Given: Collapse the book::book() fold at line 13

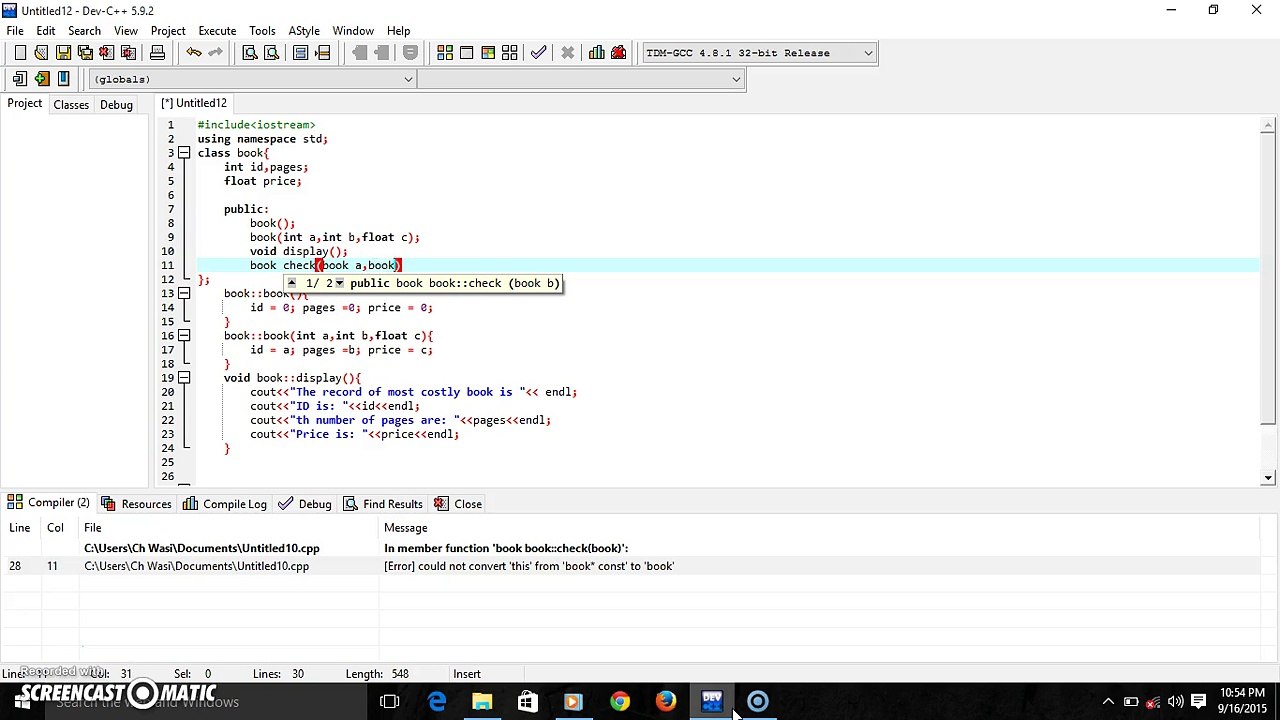Looking at the screenshot, I should coord(184,293).
